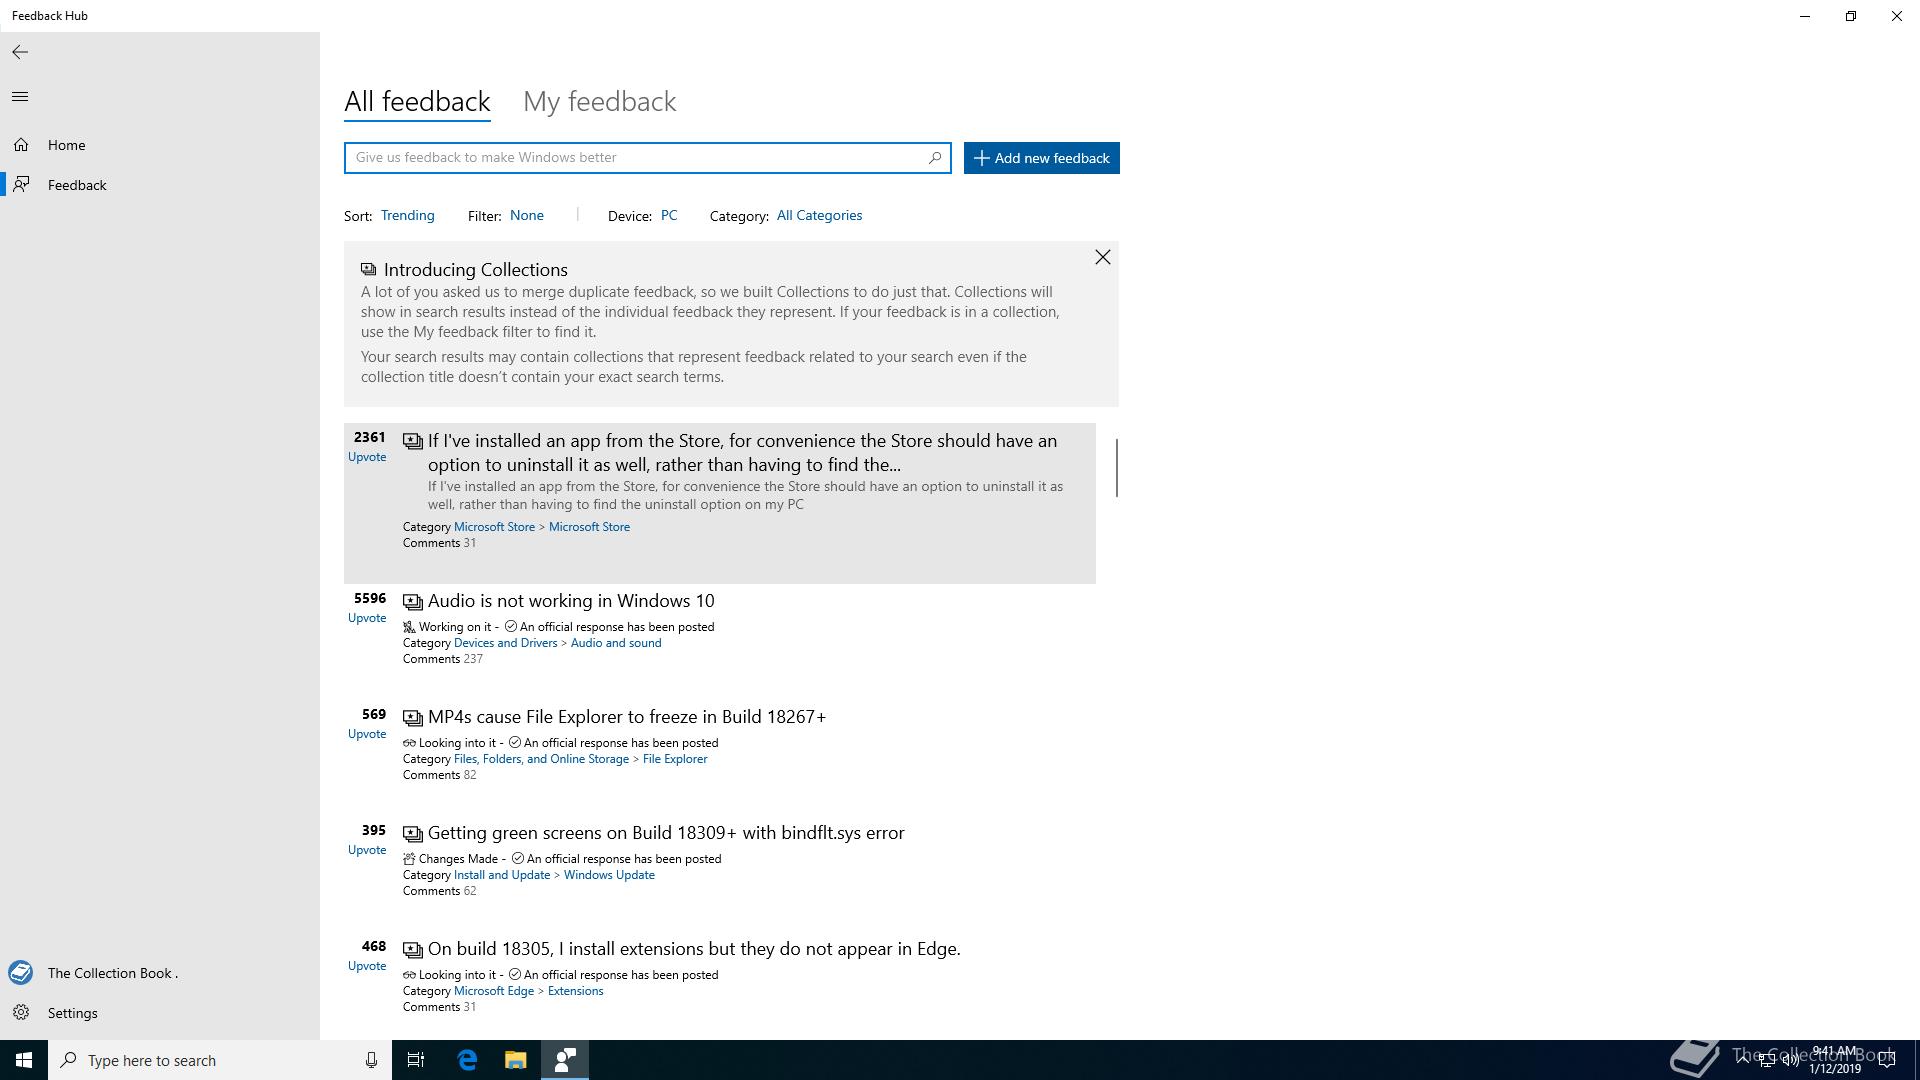Close the Introducing Collections banner
Screen dimensions: 1920x1080
pyautogui.click(x=1102, y=258)
